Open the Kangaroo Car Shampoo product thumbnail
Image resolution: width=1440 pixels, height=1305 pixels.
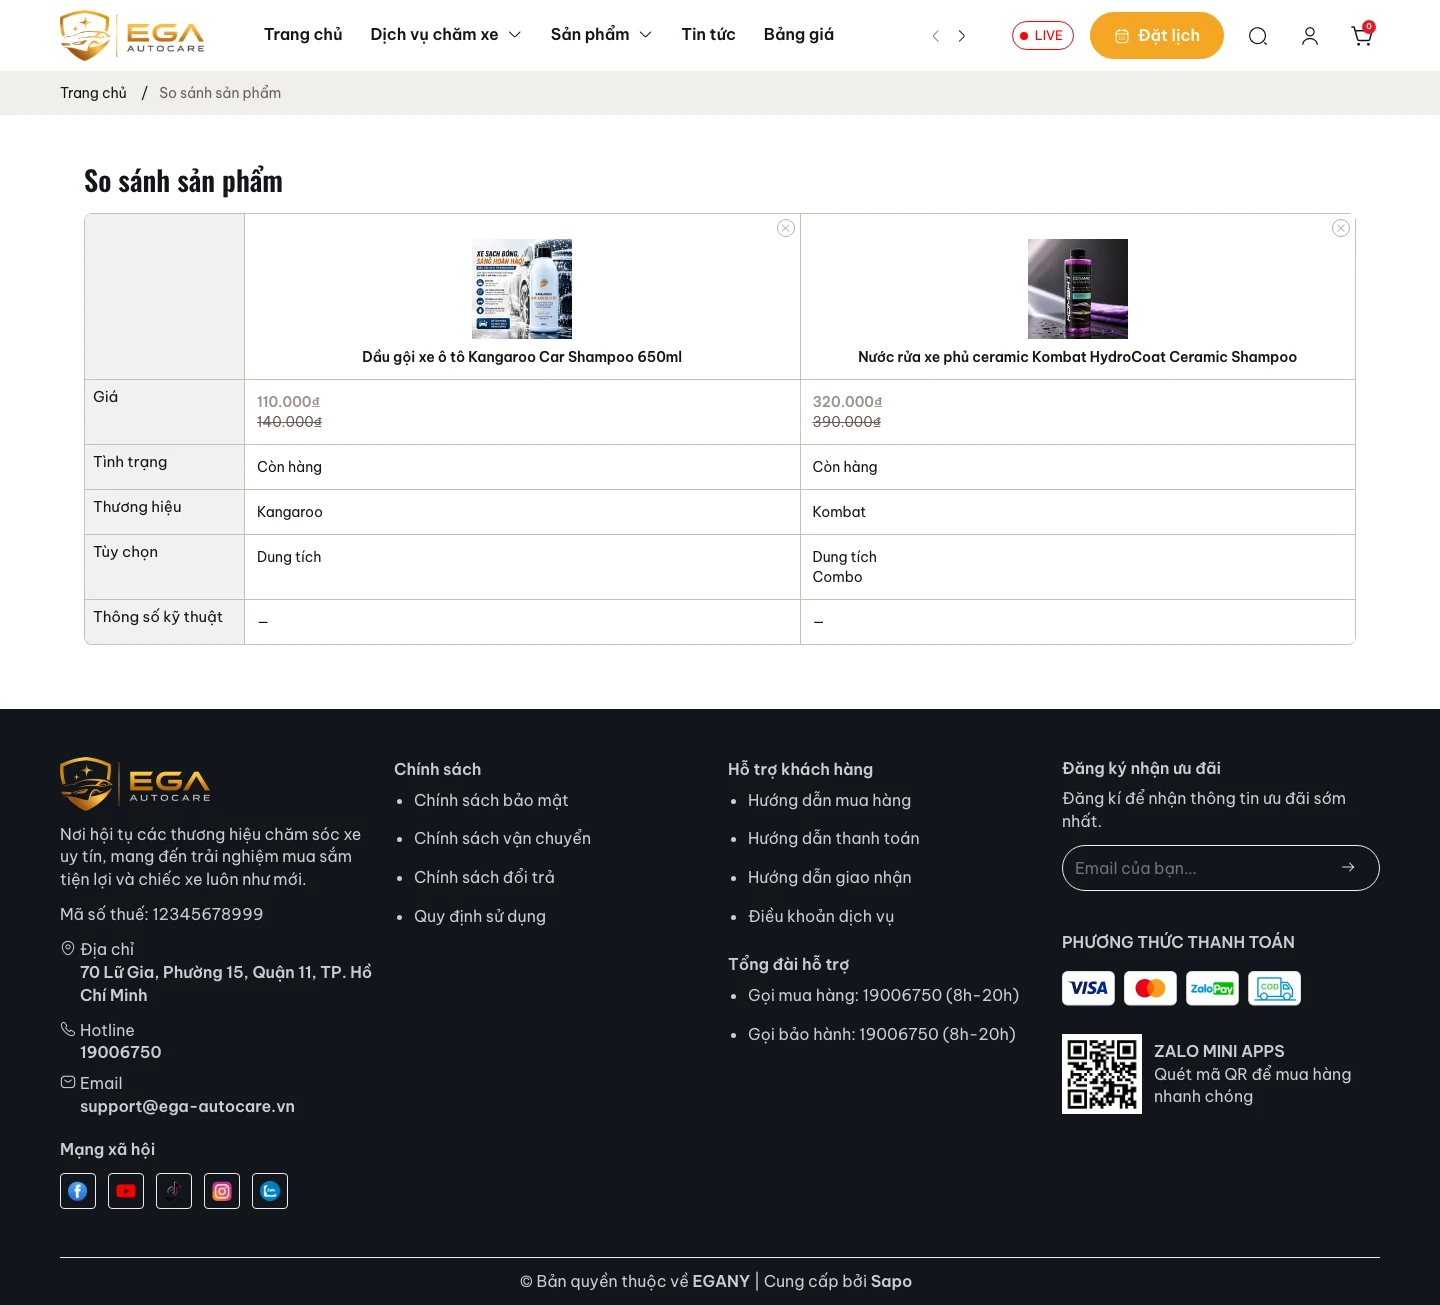tap(522, 289)
